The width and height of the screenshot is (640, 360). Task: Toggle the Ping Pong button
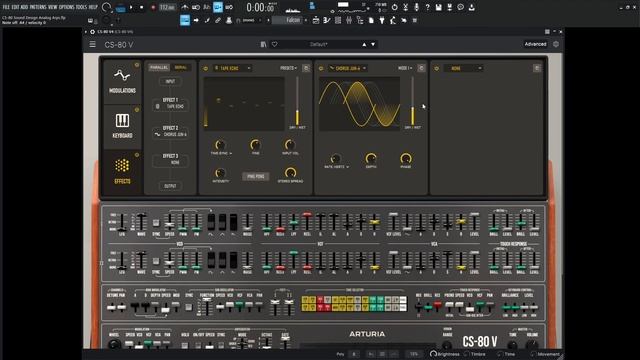(x=256, y=176)
